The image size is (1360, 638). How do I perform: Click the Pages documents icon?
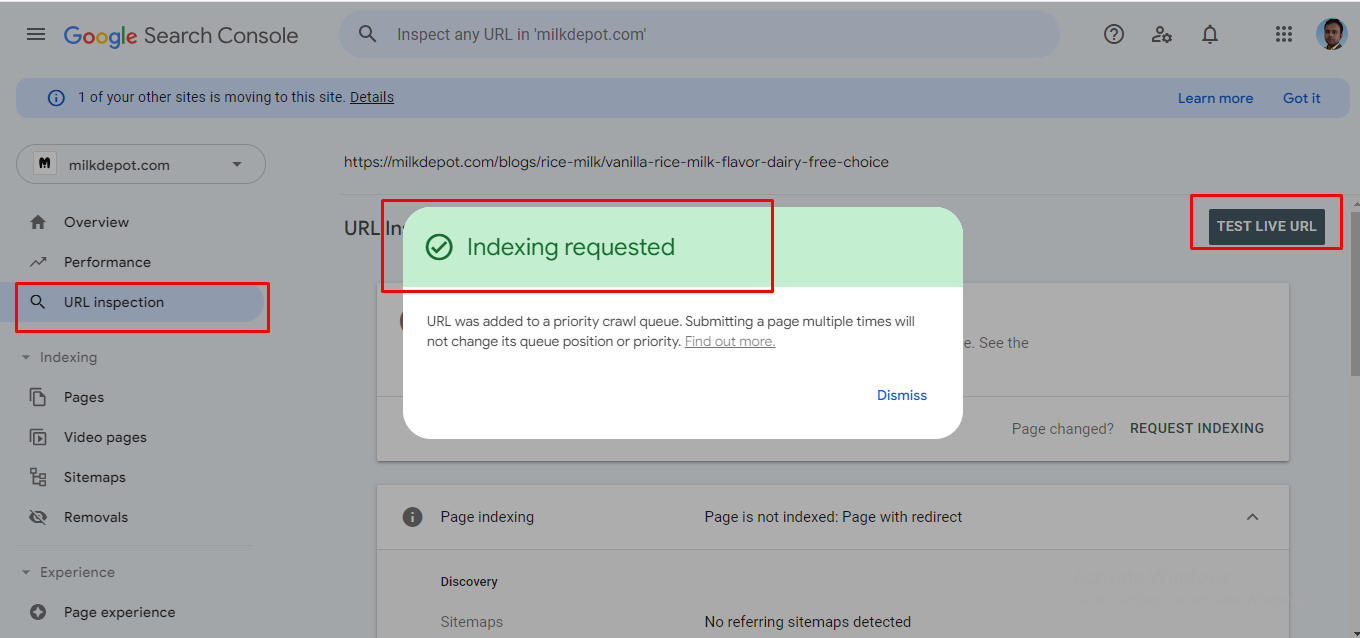pyautogui.click(x=38, y=397)
